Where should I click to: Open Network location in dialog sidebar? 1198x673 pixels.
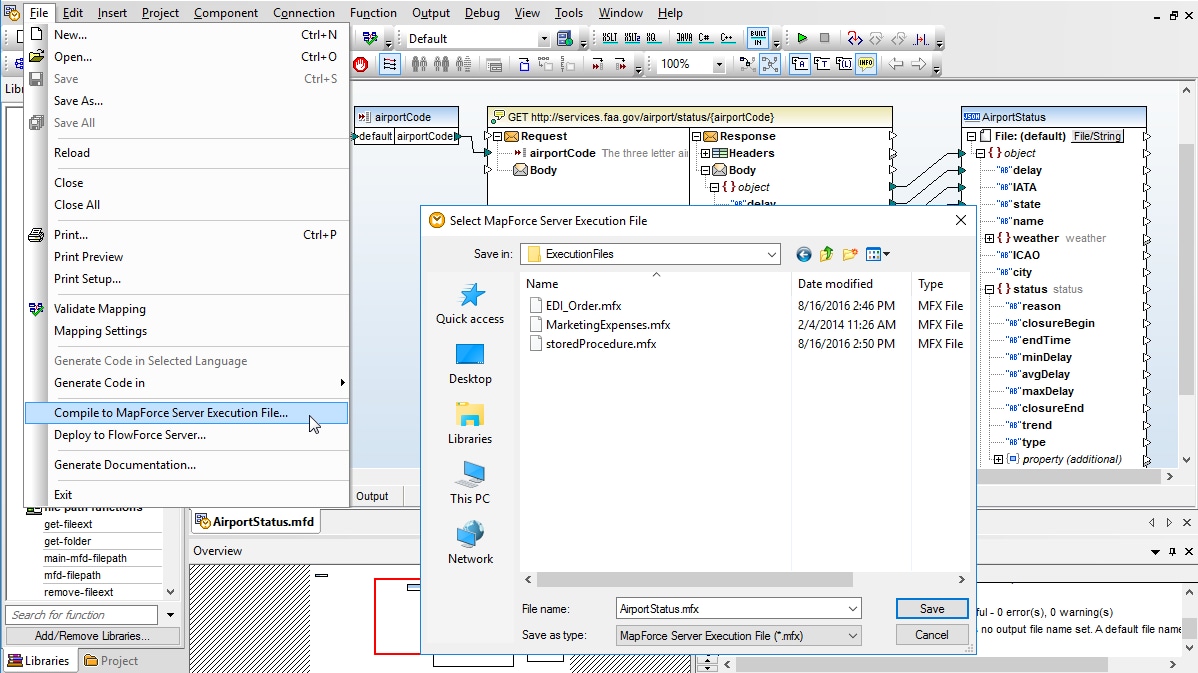(470, 543)
